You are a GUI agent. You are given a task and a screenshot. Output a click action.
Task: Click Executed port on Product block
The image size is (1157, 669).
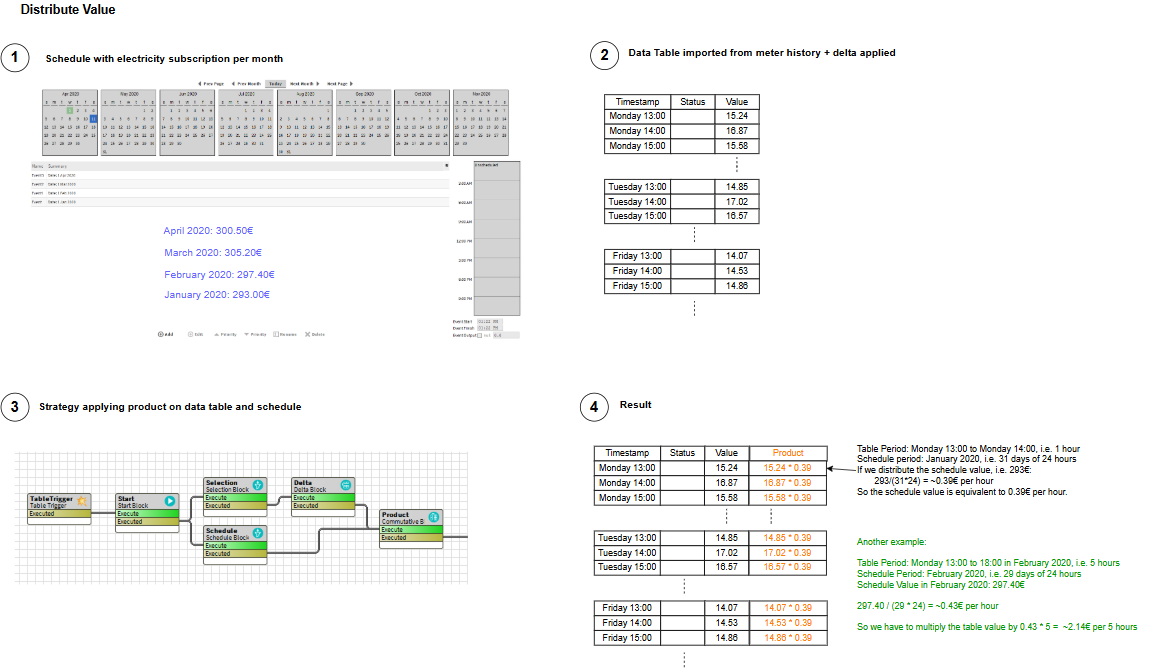410,537
